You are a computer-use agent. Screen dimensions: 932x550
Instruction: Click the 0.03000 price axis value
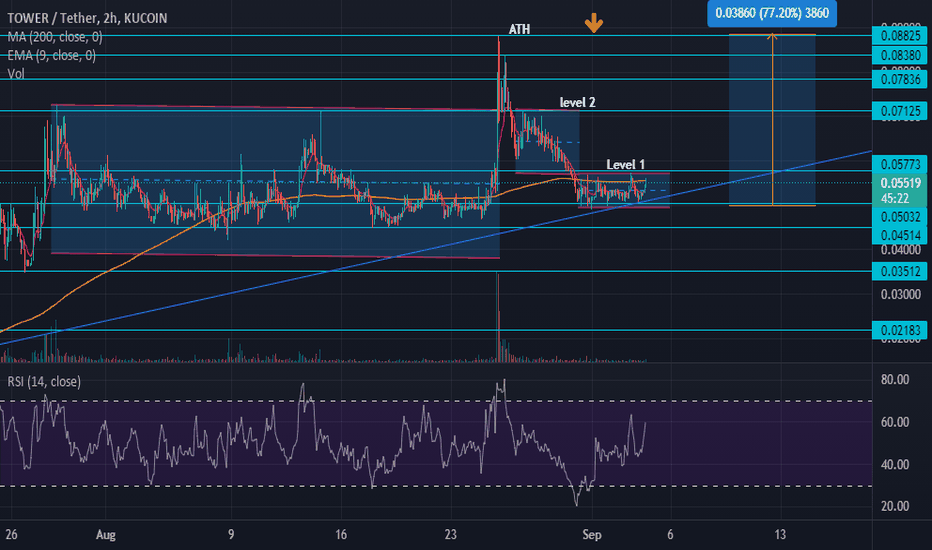tap(900, 295)
